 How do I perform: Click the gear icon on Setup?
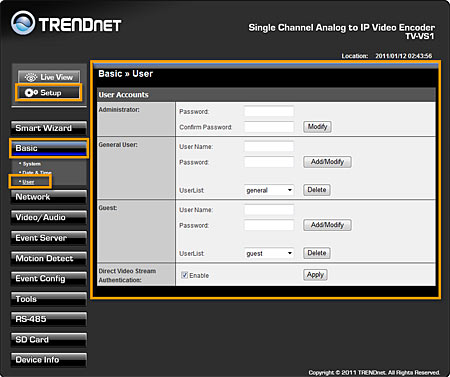coord(31,93)
